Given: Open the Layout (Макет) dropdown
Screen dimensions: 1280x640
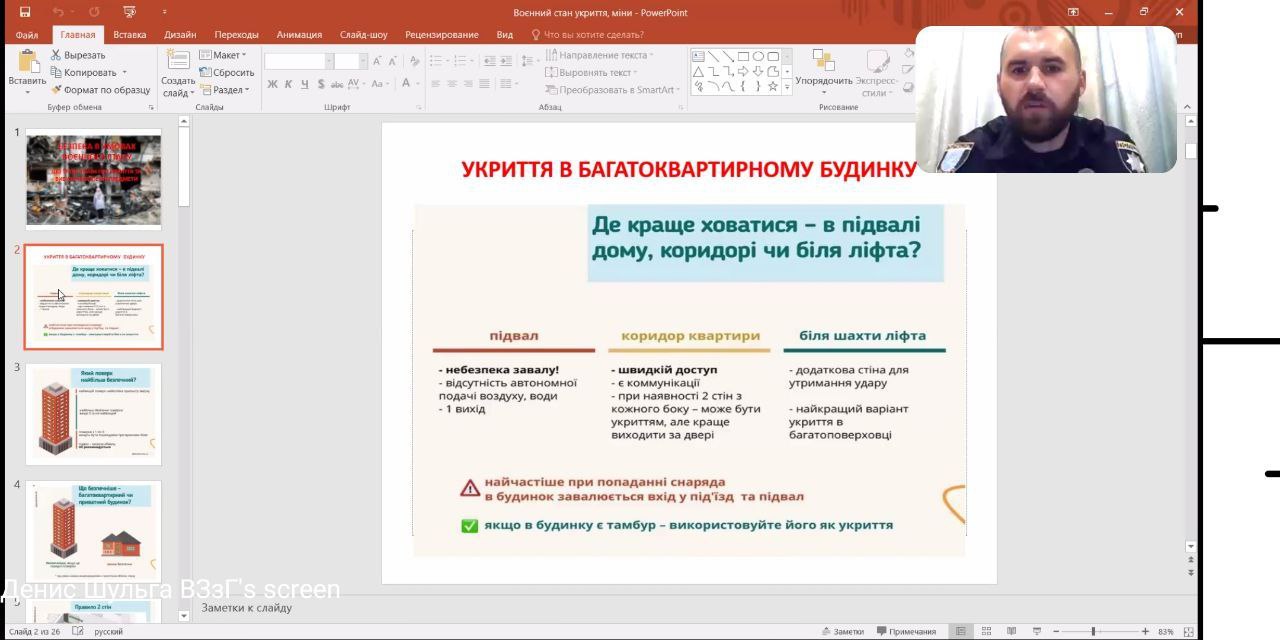Looking at the screenshot, I should pyautogui.click(x=225, y=55).
